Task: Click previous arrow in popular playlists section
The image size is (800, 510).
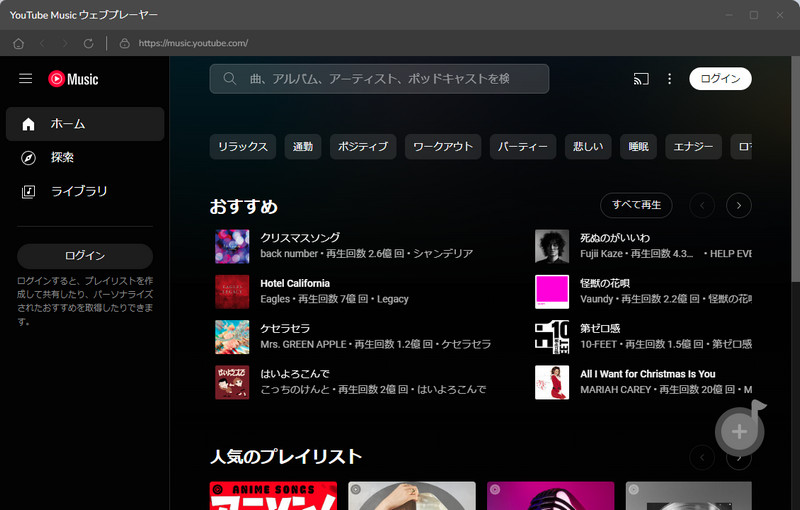Action: click(x=702, y=457)
